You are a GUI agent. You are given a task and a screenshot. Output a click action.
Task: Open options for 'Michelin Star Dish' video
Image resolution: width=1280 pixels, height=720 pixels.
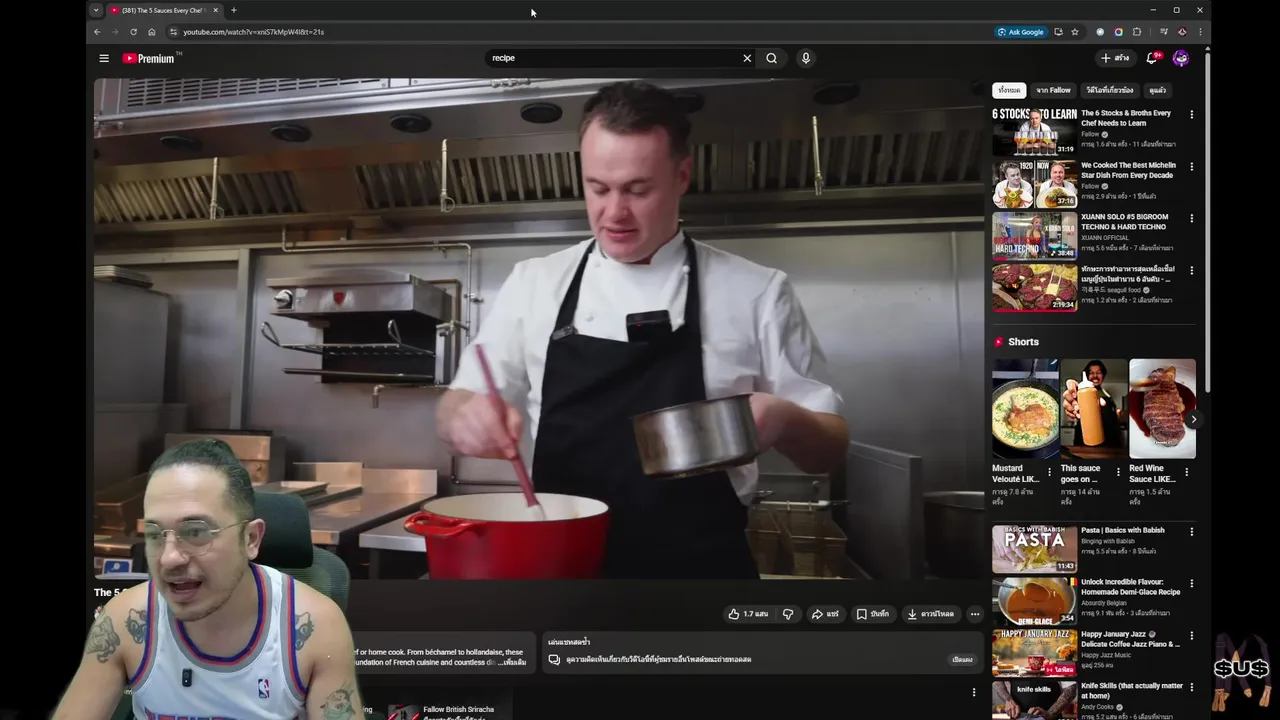click(x=1191, y=166)
